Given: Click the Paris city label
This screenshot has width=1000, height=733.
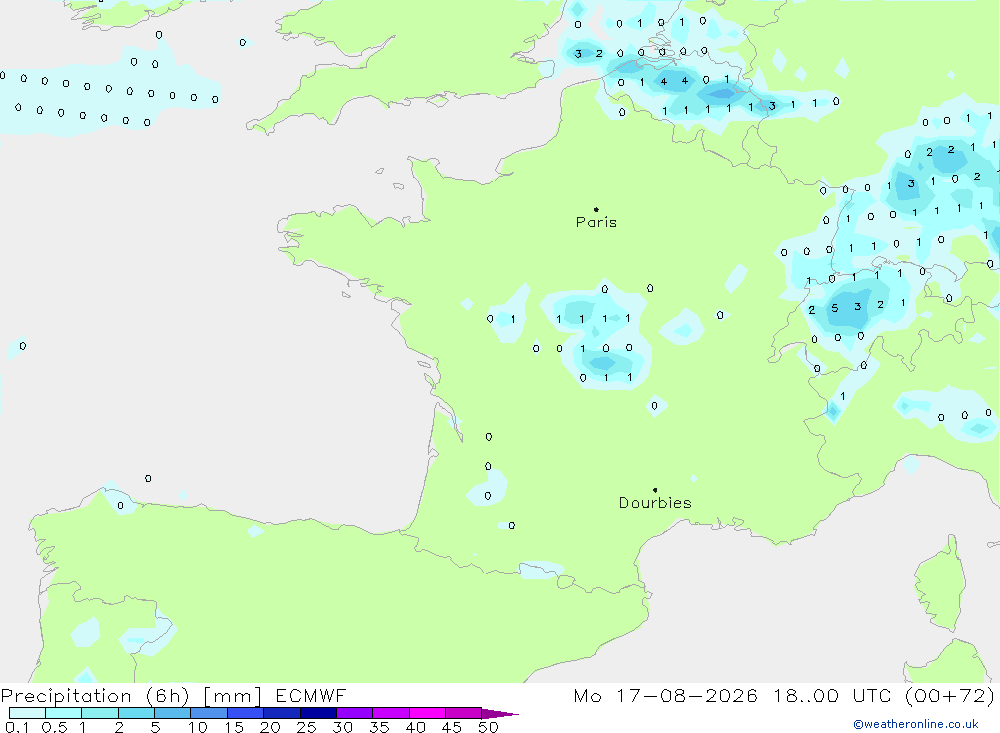Looking at the screenshot, I should pos(596,222).
